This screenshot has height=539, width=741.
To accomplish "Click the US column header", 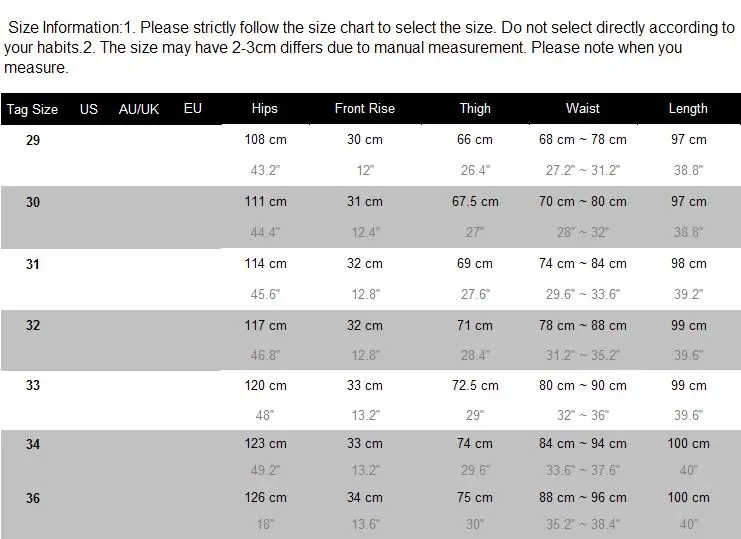I will [89, 110].
